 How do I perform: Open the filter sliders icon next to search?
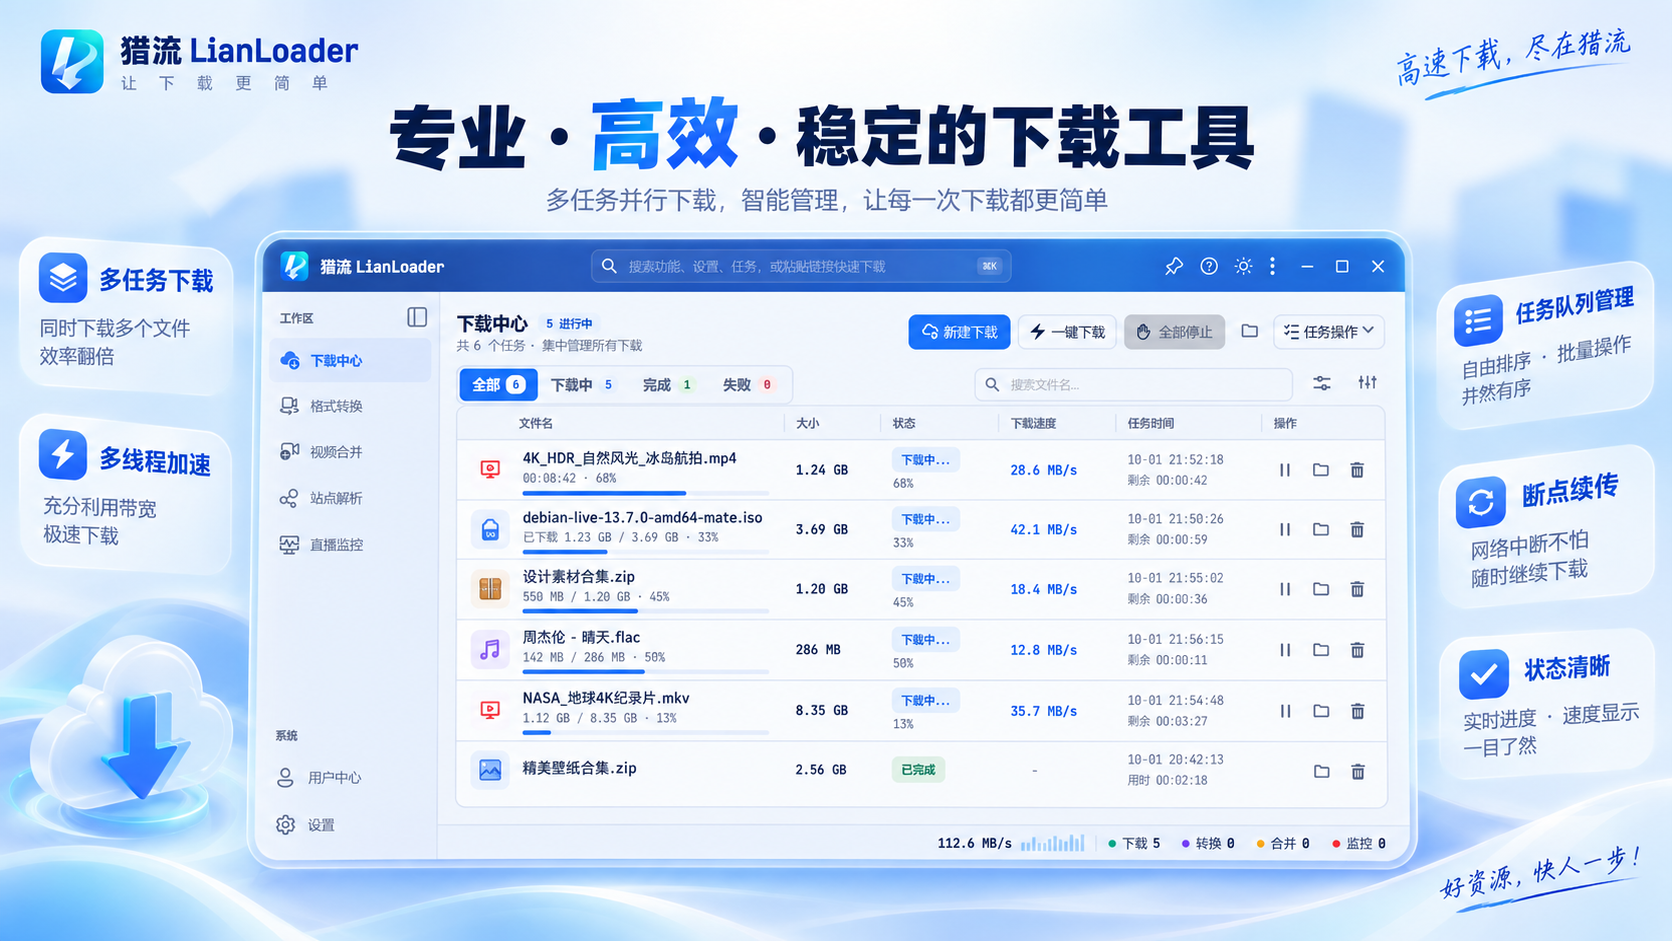[x=1322, y=383]
